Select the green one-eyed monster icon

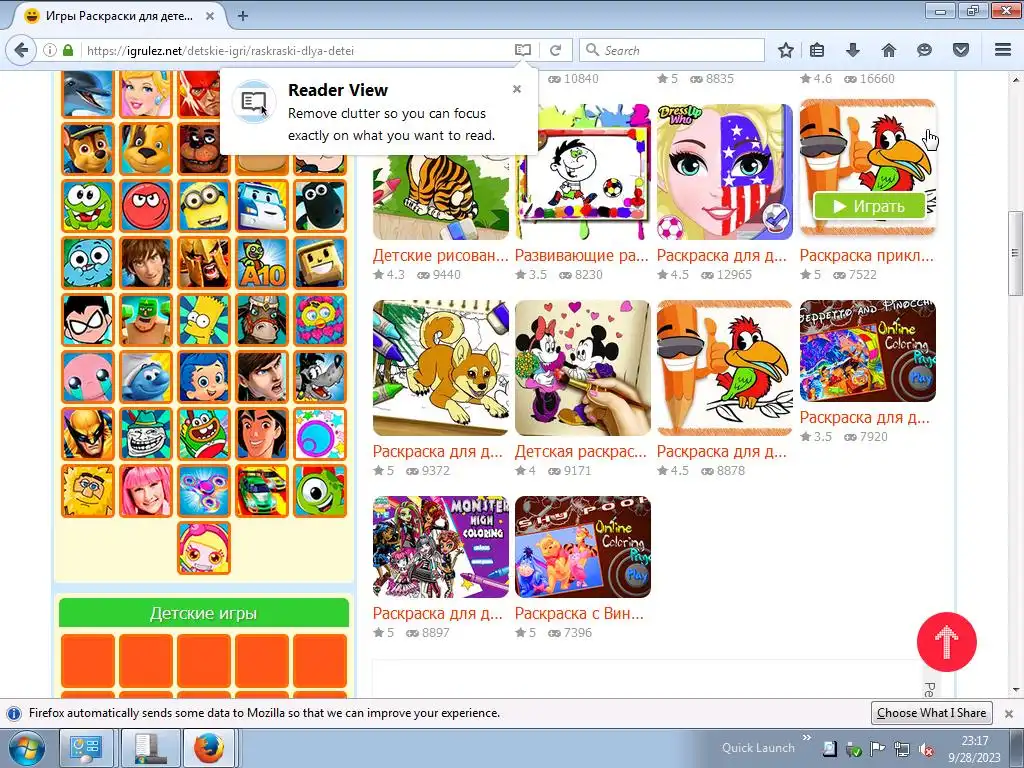[x=320, y=491]
